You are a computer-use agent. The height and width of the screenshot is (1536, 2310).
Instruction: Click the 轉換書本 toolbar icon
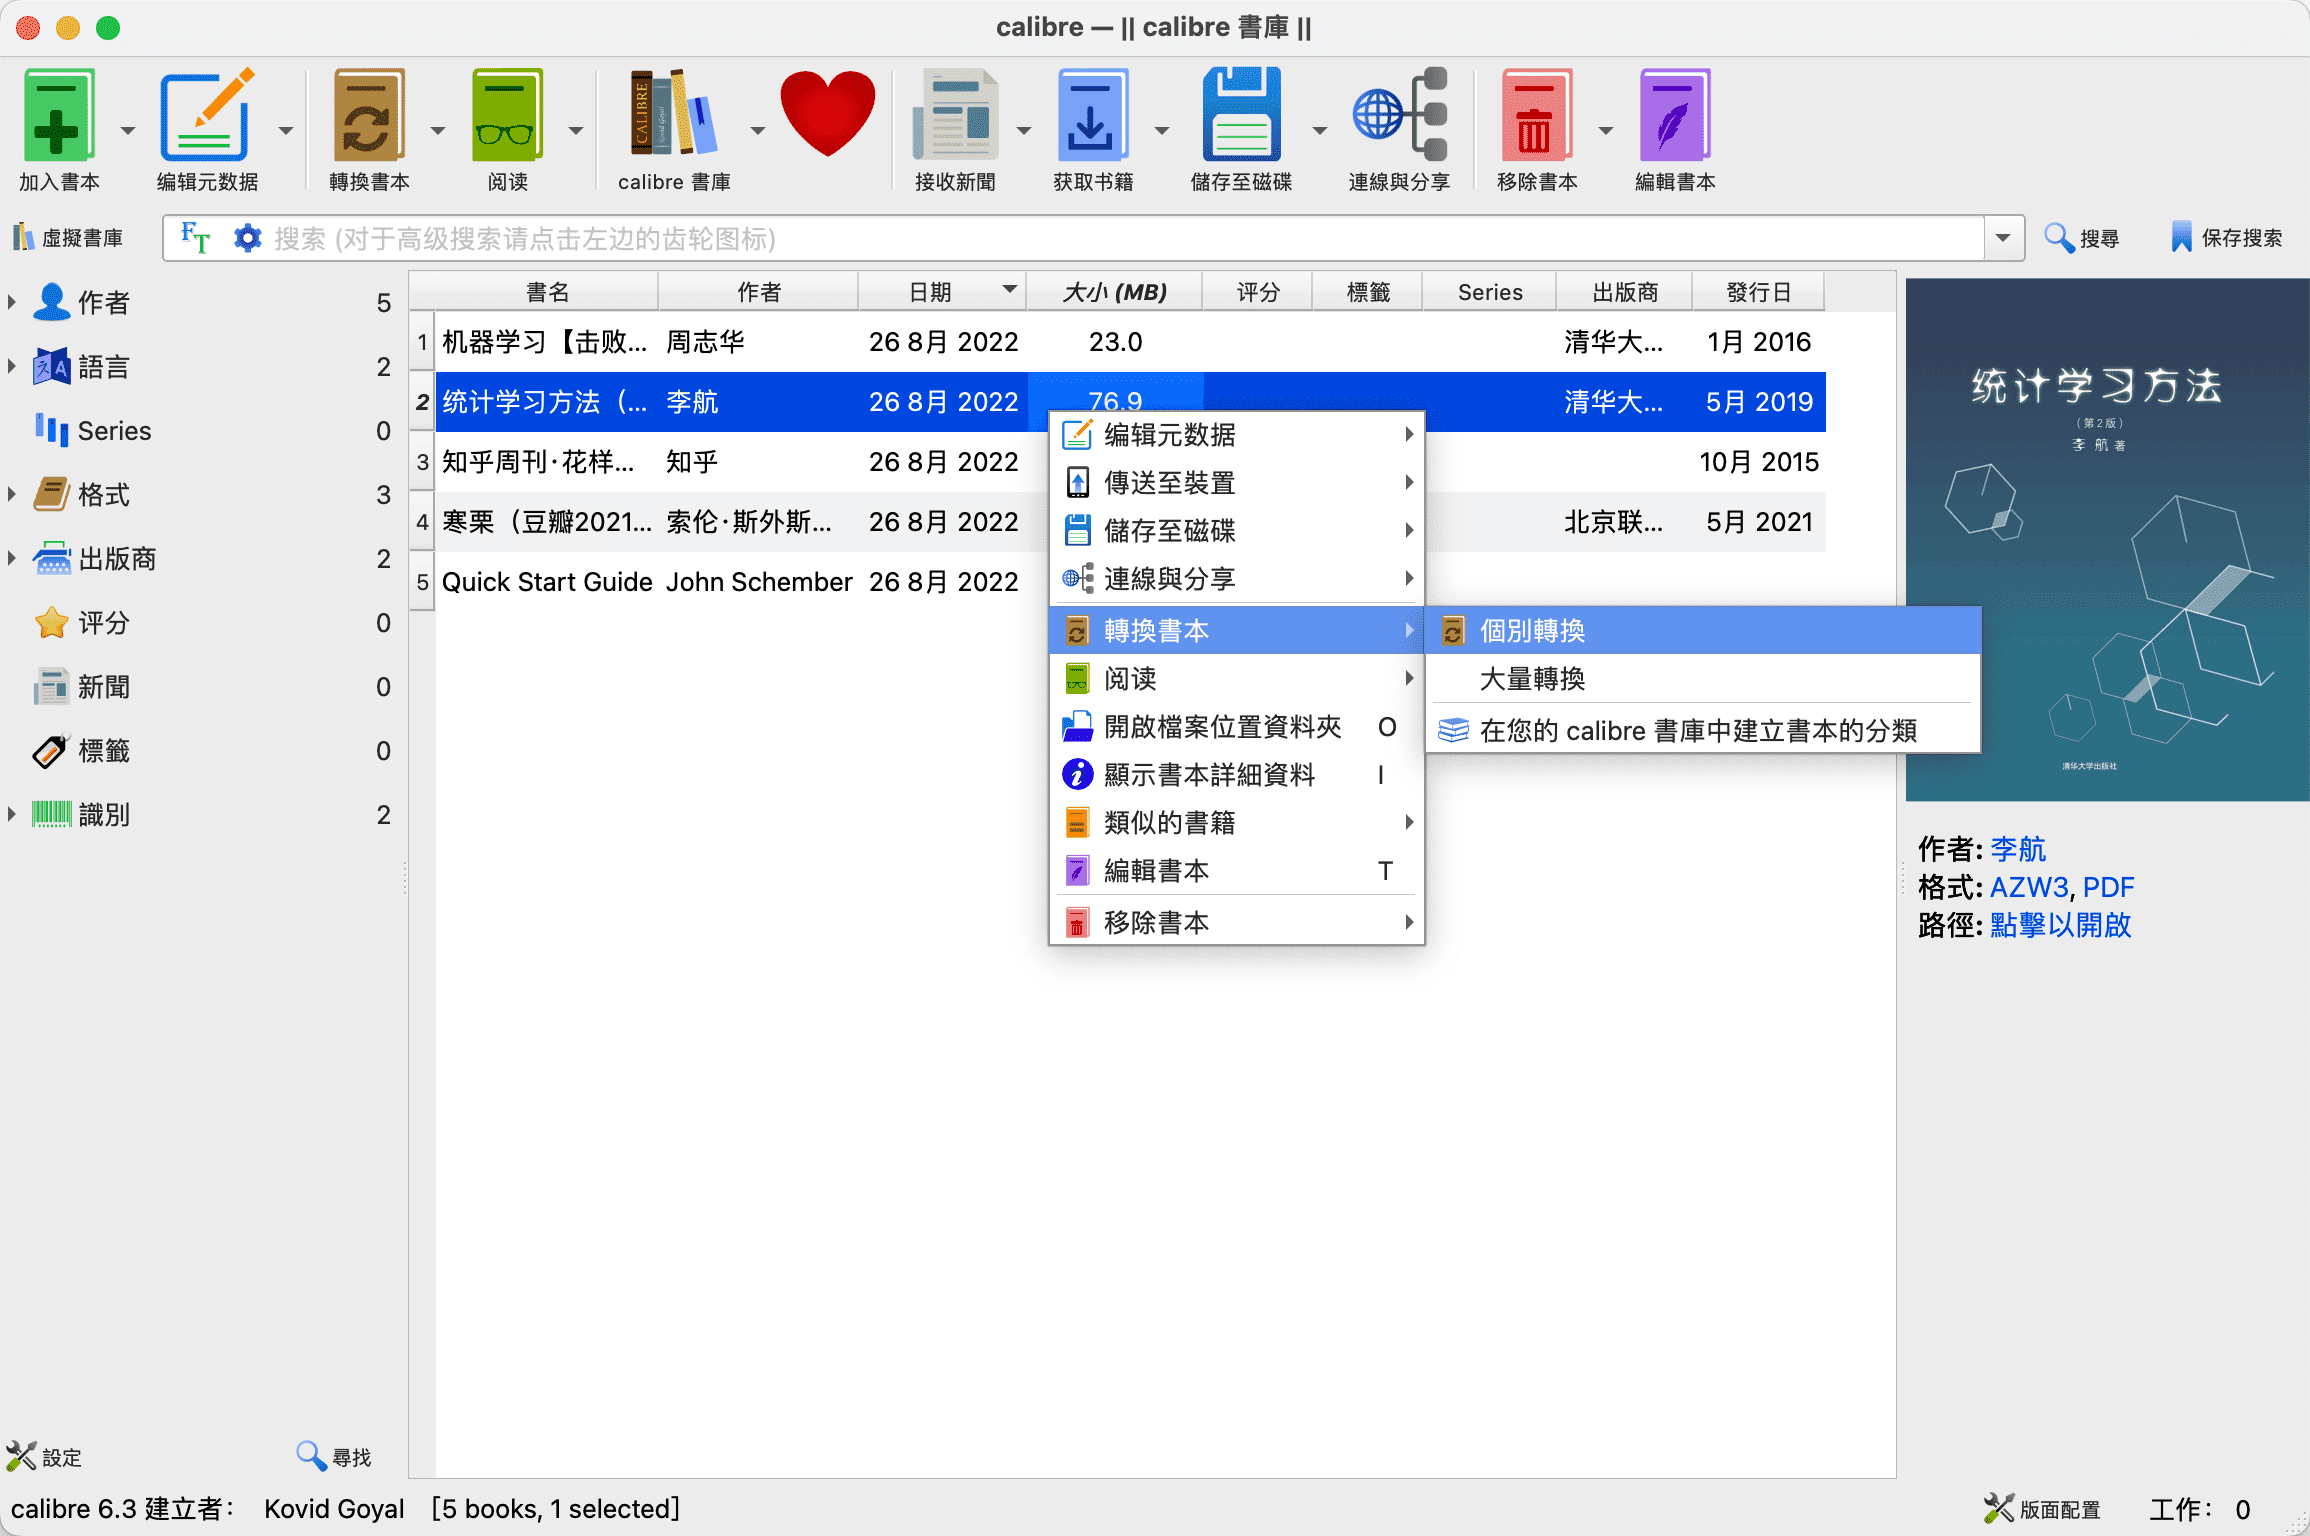point(369,115)
